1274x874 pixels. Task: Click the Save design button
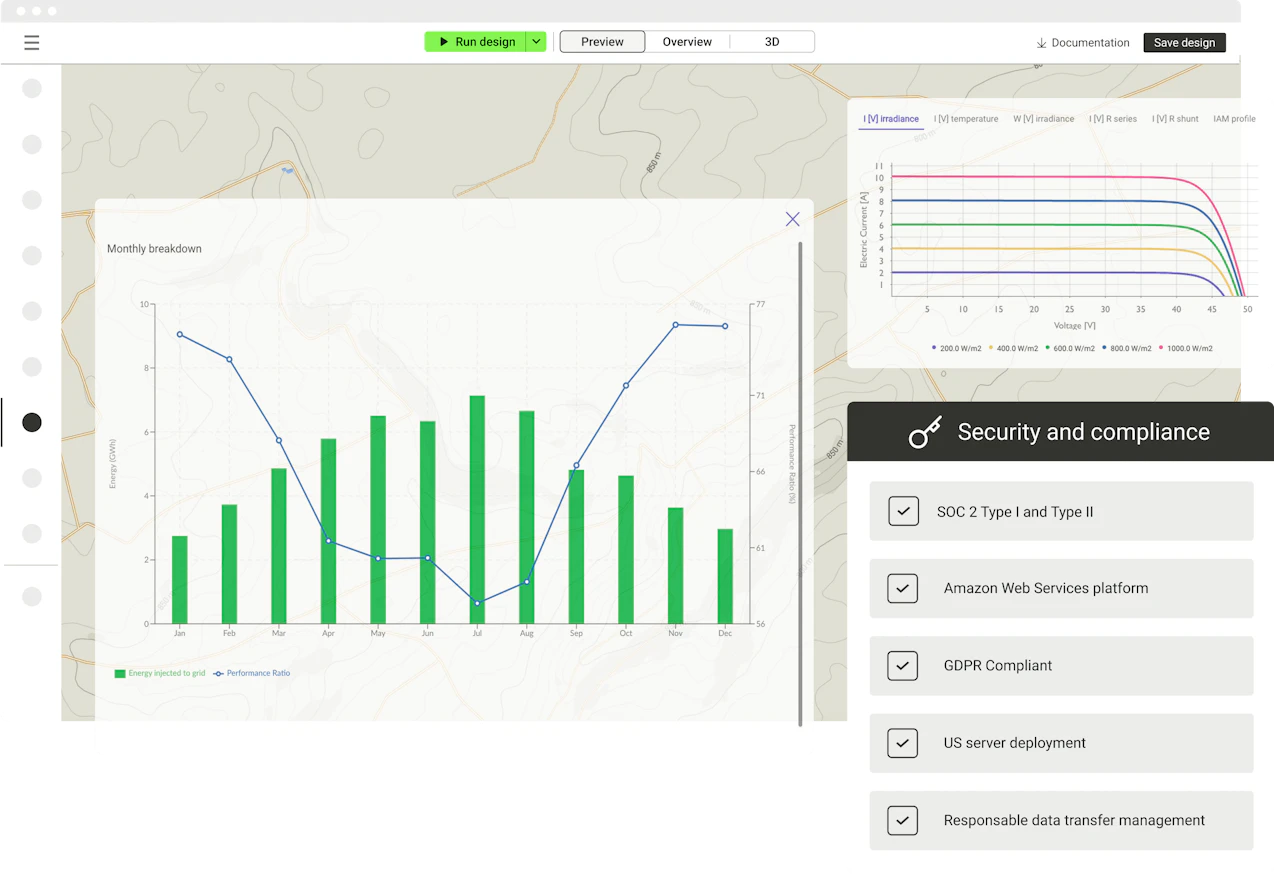coord(1184,43)
